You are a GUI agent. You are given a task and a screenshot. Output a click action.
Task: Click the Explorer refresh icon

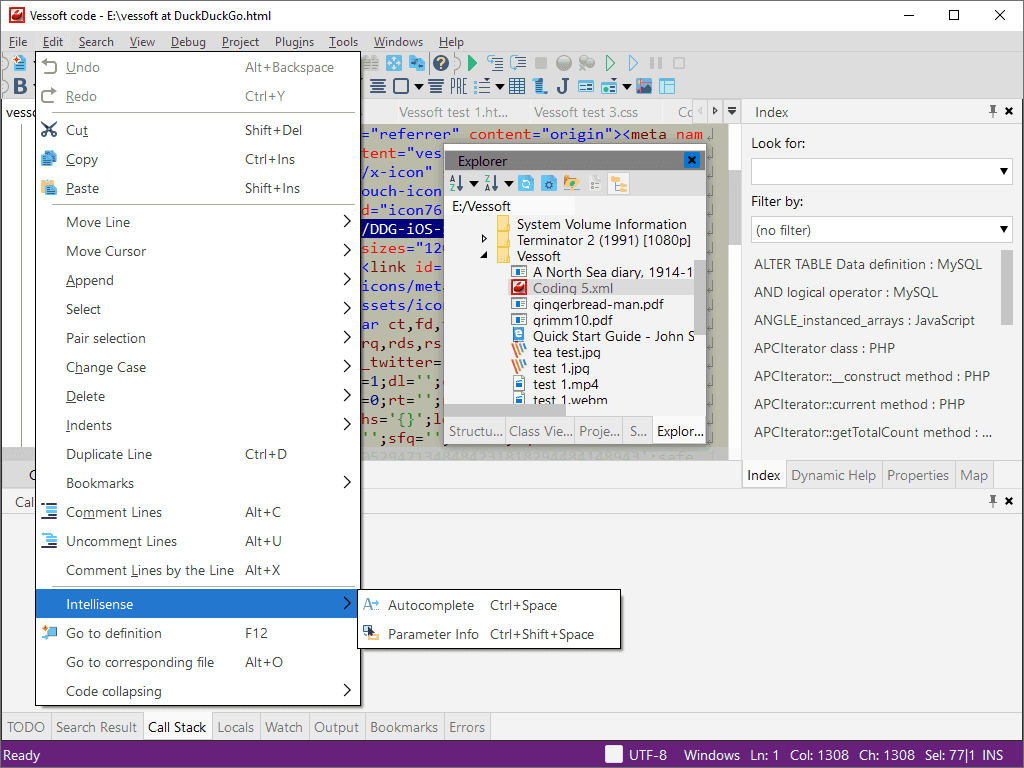526,184
